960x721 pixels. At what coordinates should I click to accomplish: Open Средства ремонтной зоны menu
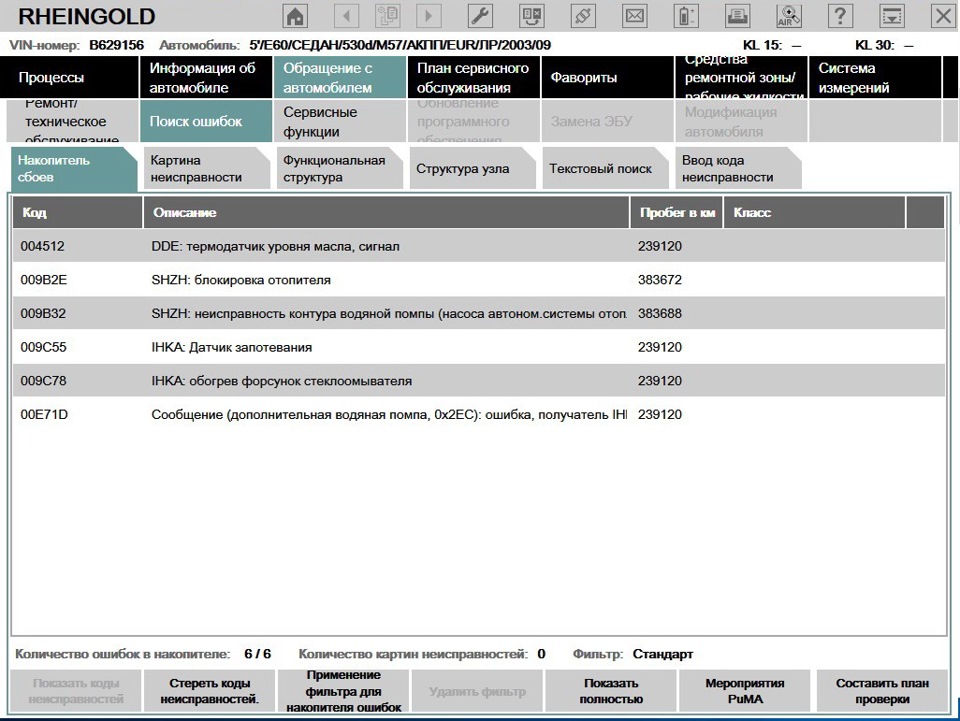741,77
